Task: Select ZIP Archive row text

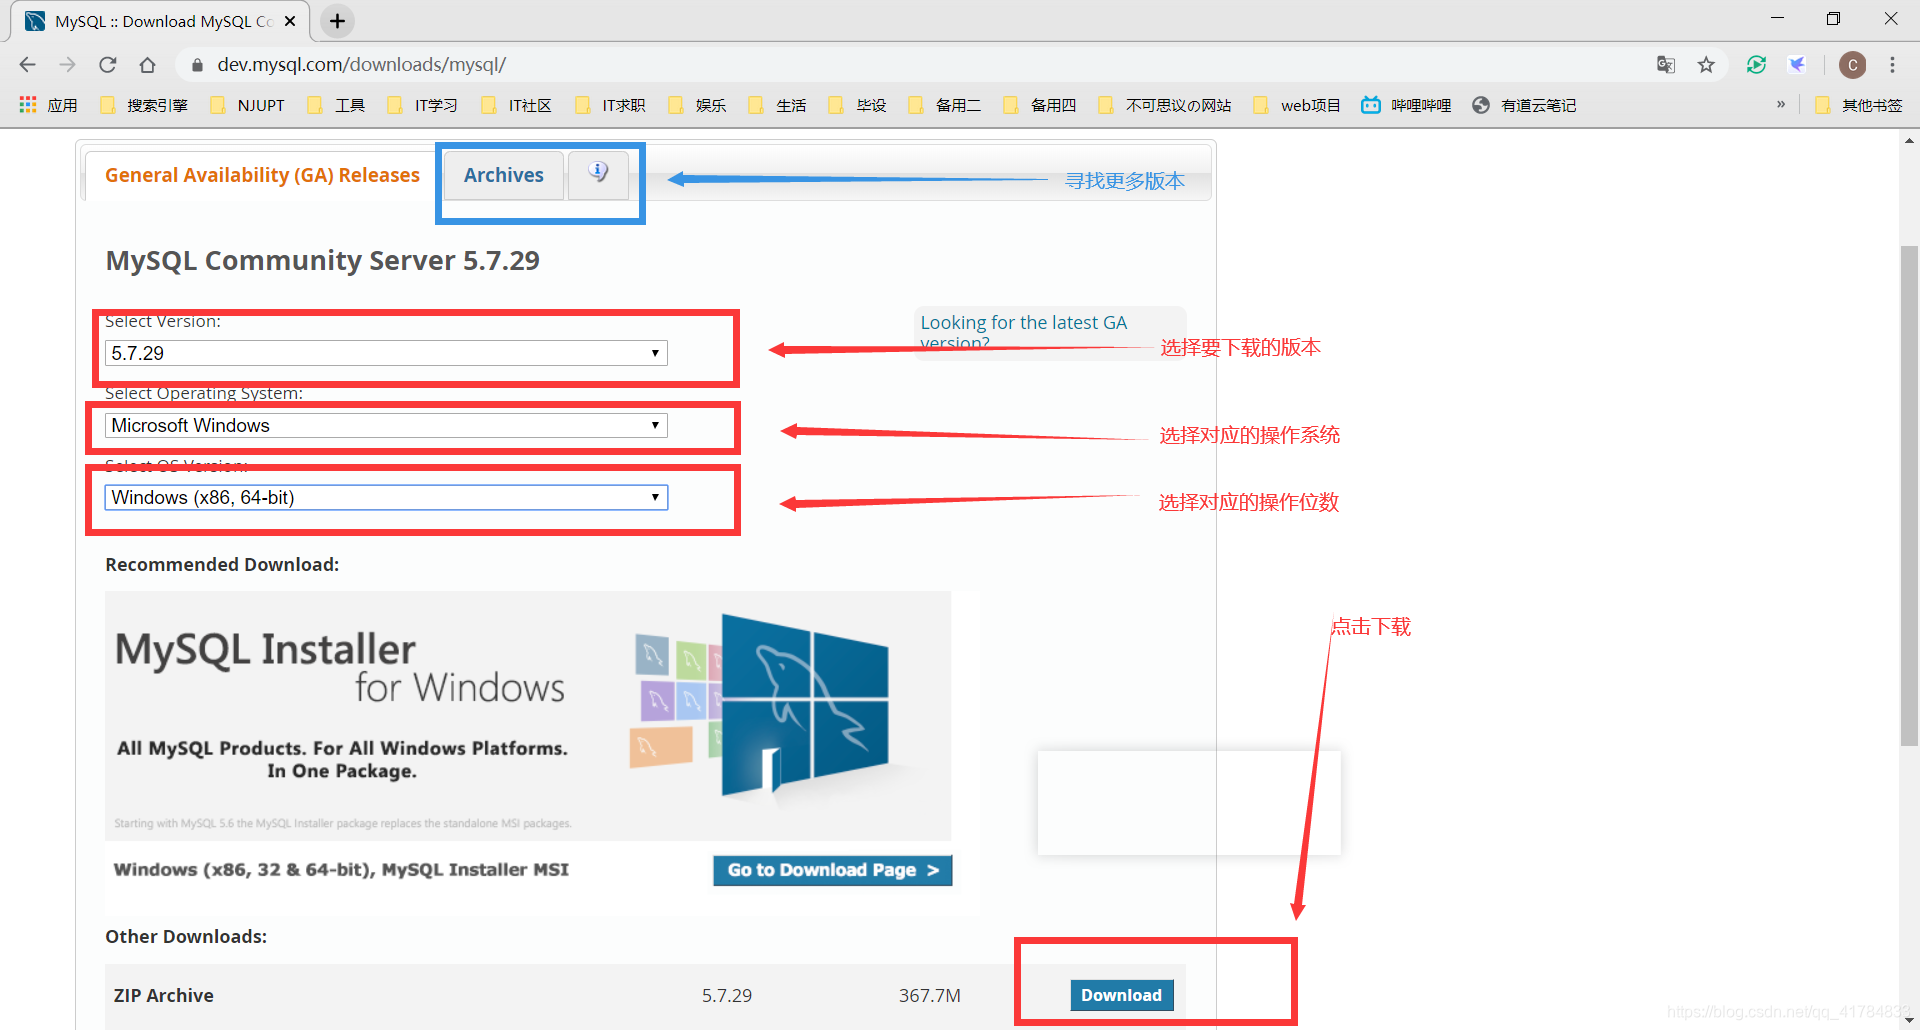Action: point(164,995)
